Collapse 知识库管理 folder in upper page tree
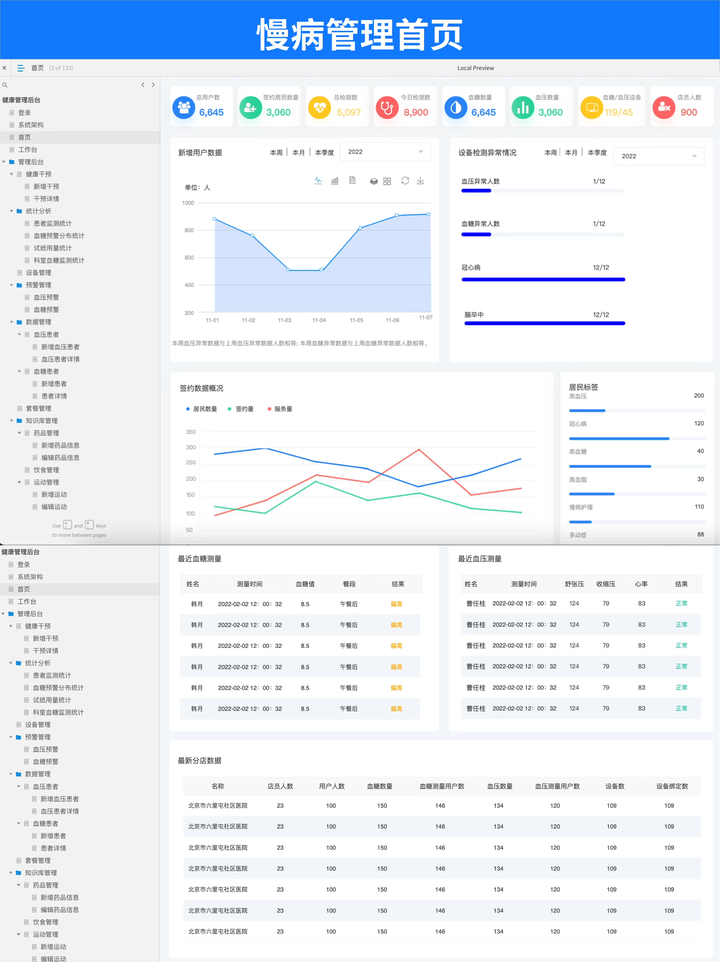Viewport: 720px width, 962px height. click(12, 420)
